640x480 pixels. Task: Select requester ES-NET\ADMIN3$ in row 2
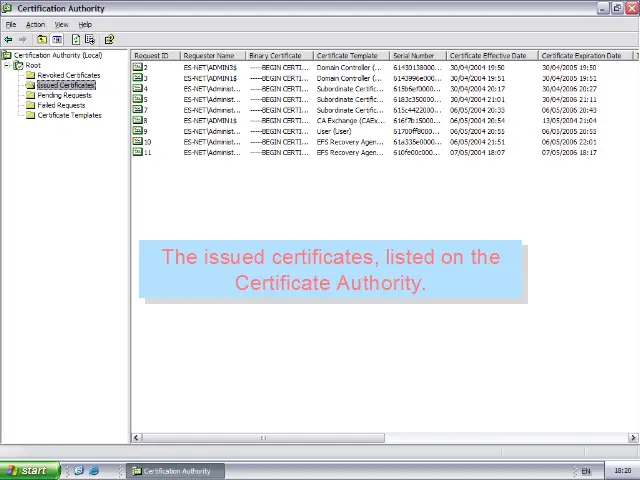click(x=210, y=67)
